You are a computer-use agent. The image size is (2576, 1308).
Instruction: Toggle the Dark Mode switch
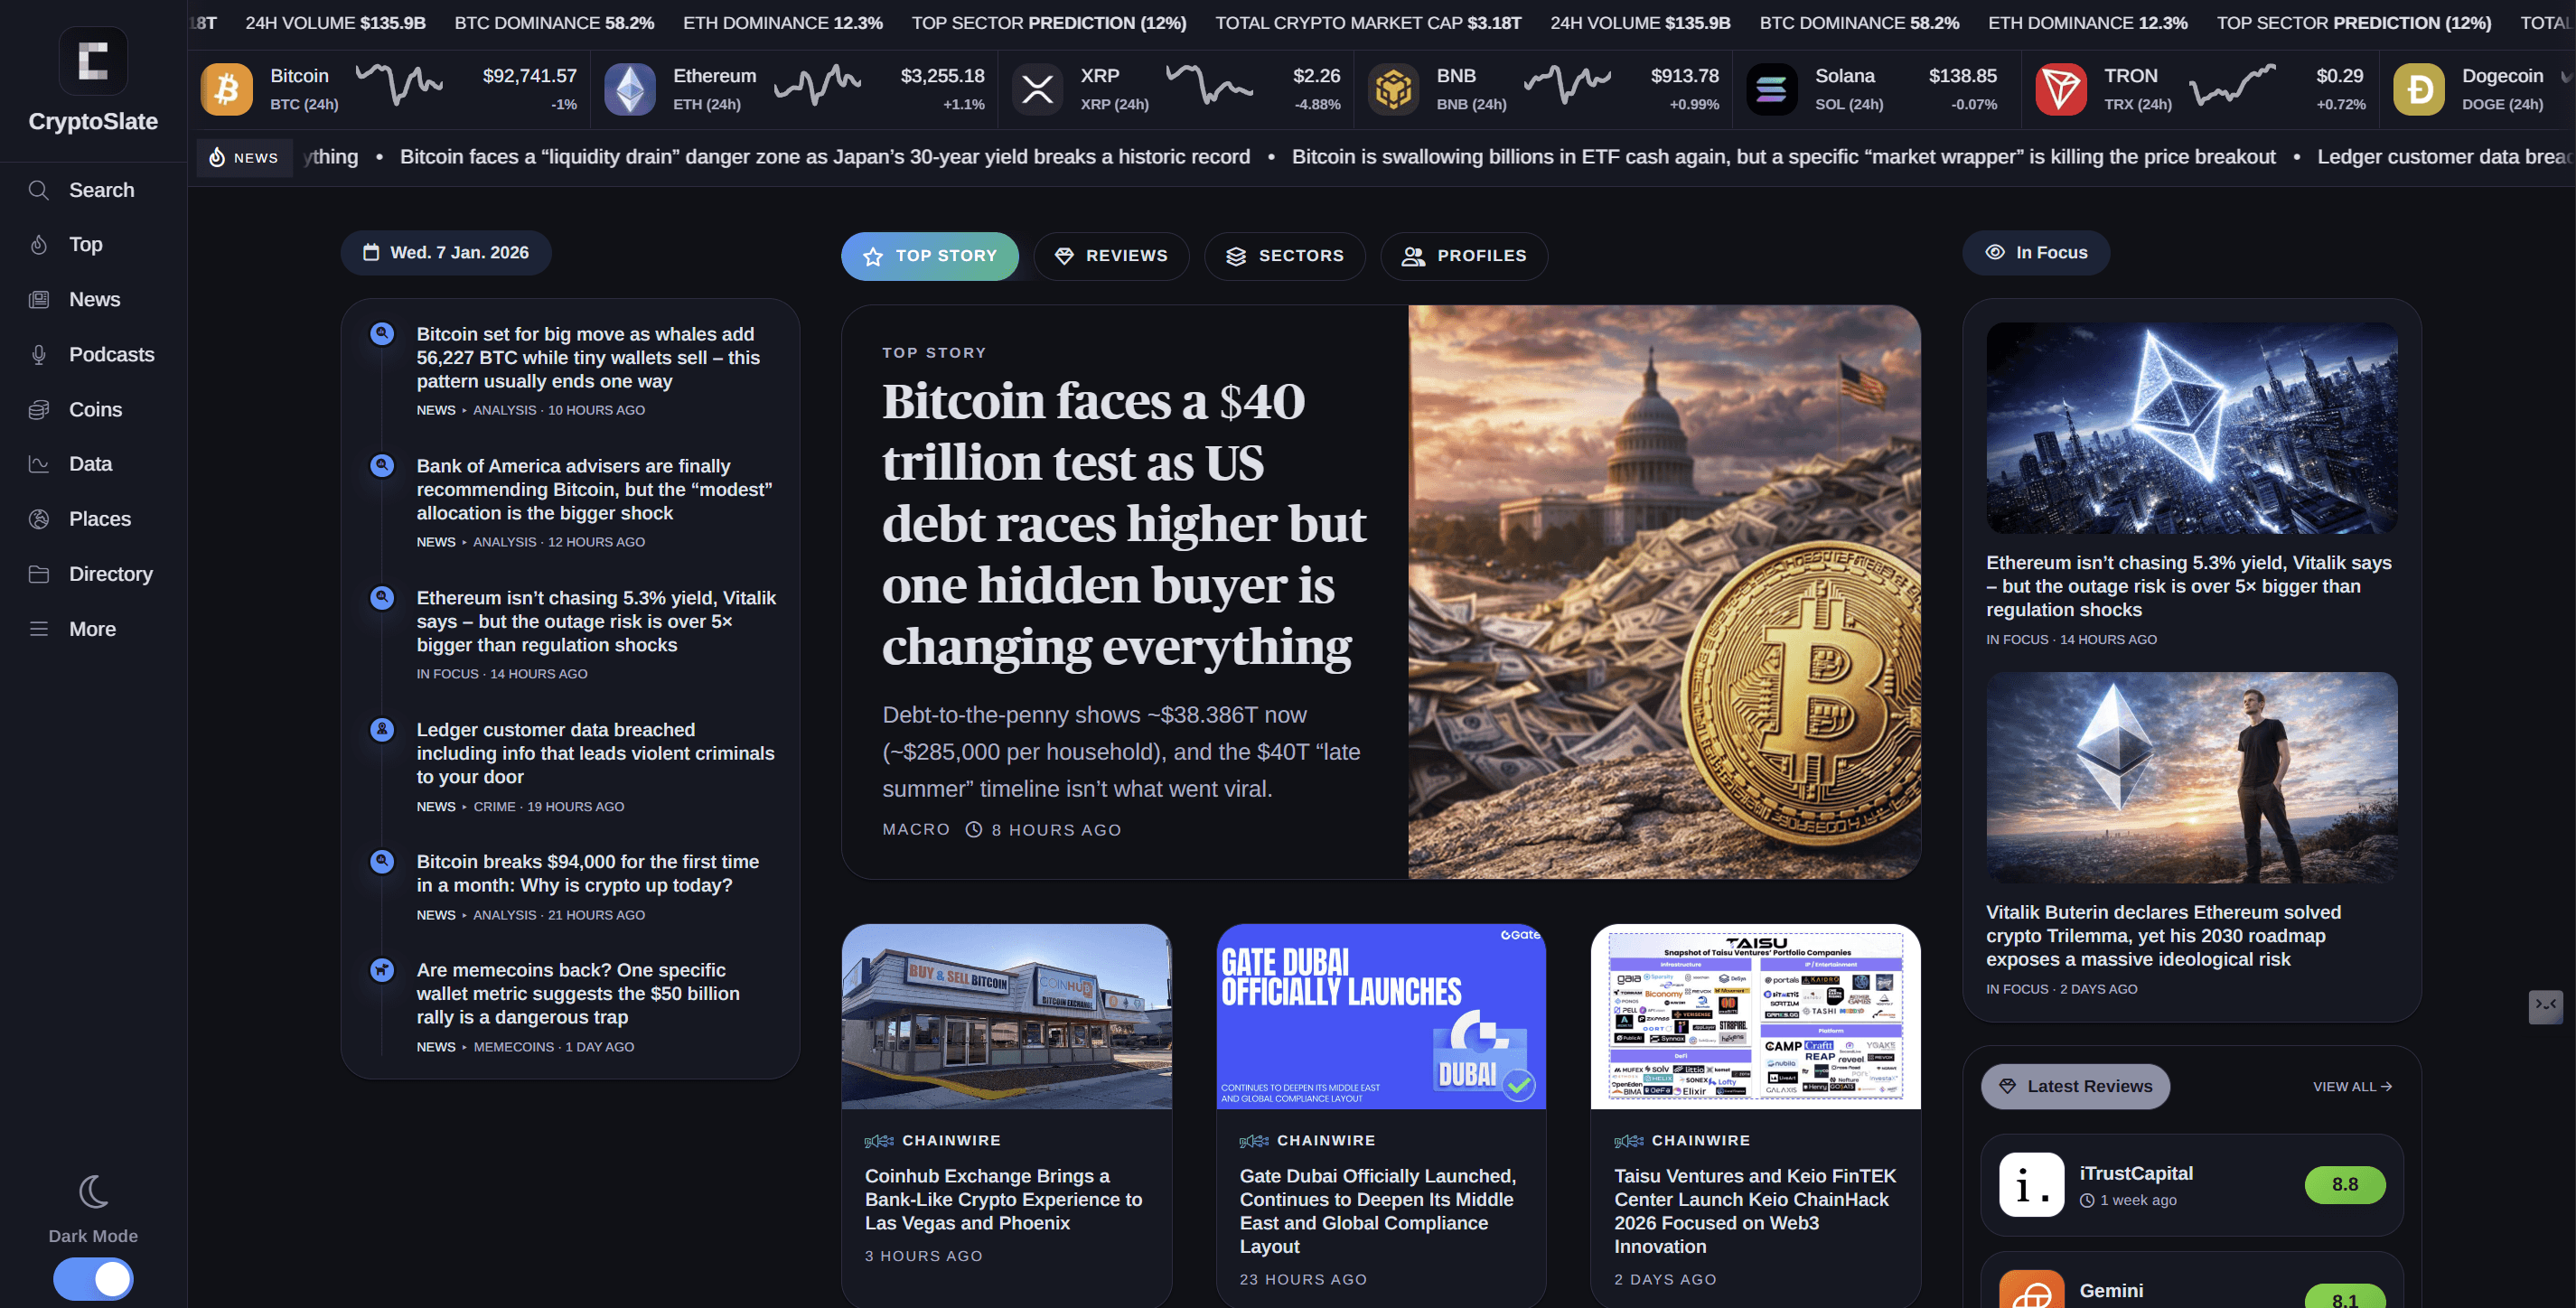coord(93,1279)
